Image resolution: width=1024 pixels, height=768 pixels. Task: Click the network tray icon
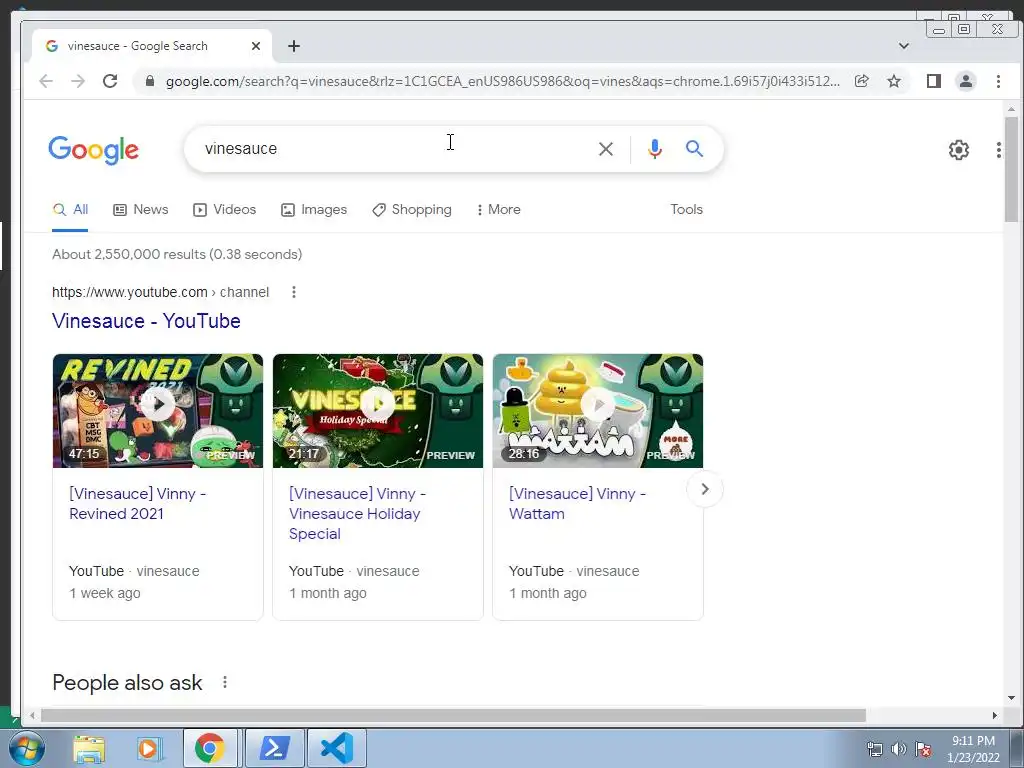pyautogui.click(x=874, y=749)
